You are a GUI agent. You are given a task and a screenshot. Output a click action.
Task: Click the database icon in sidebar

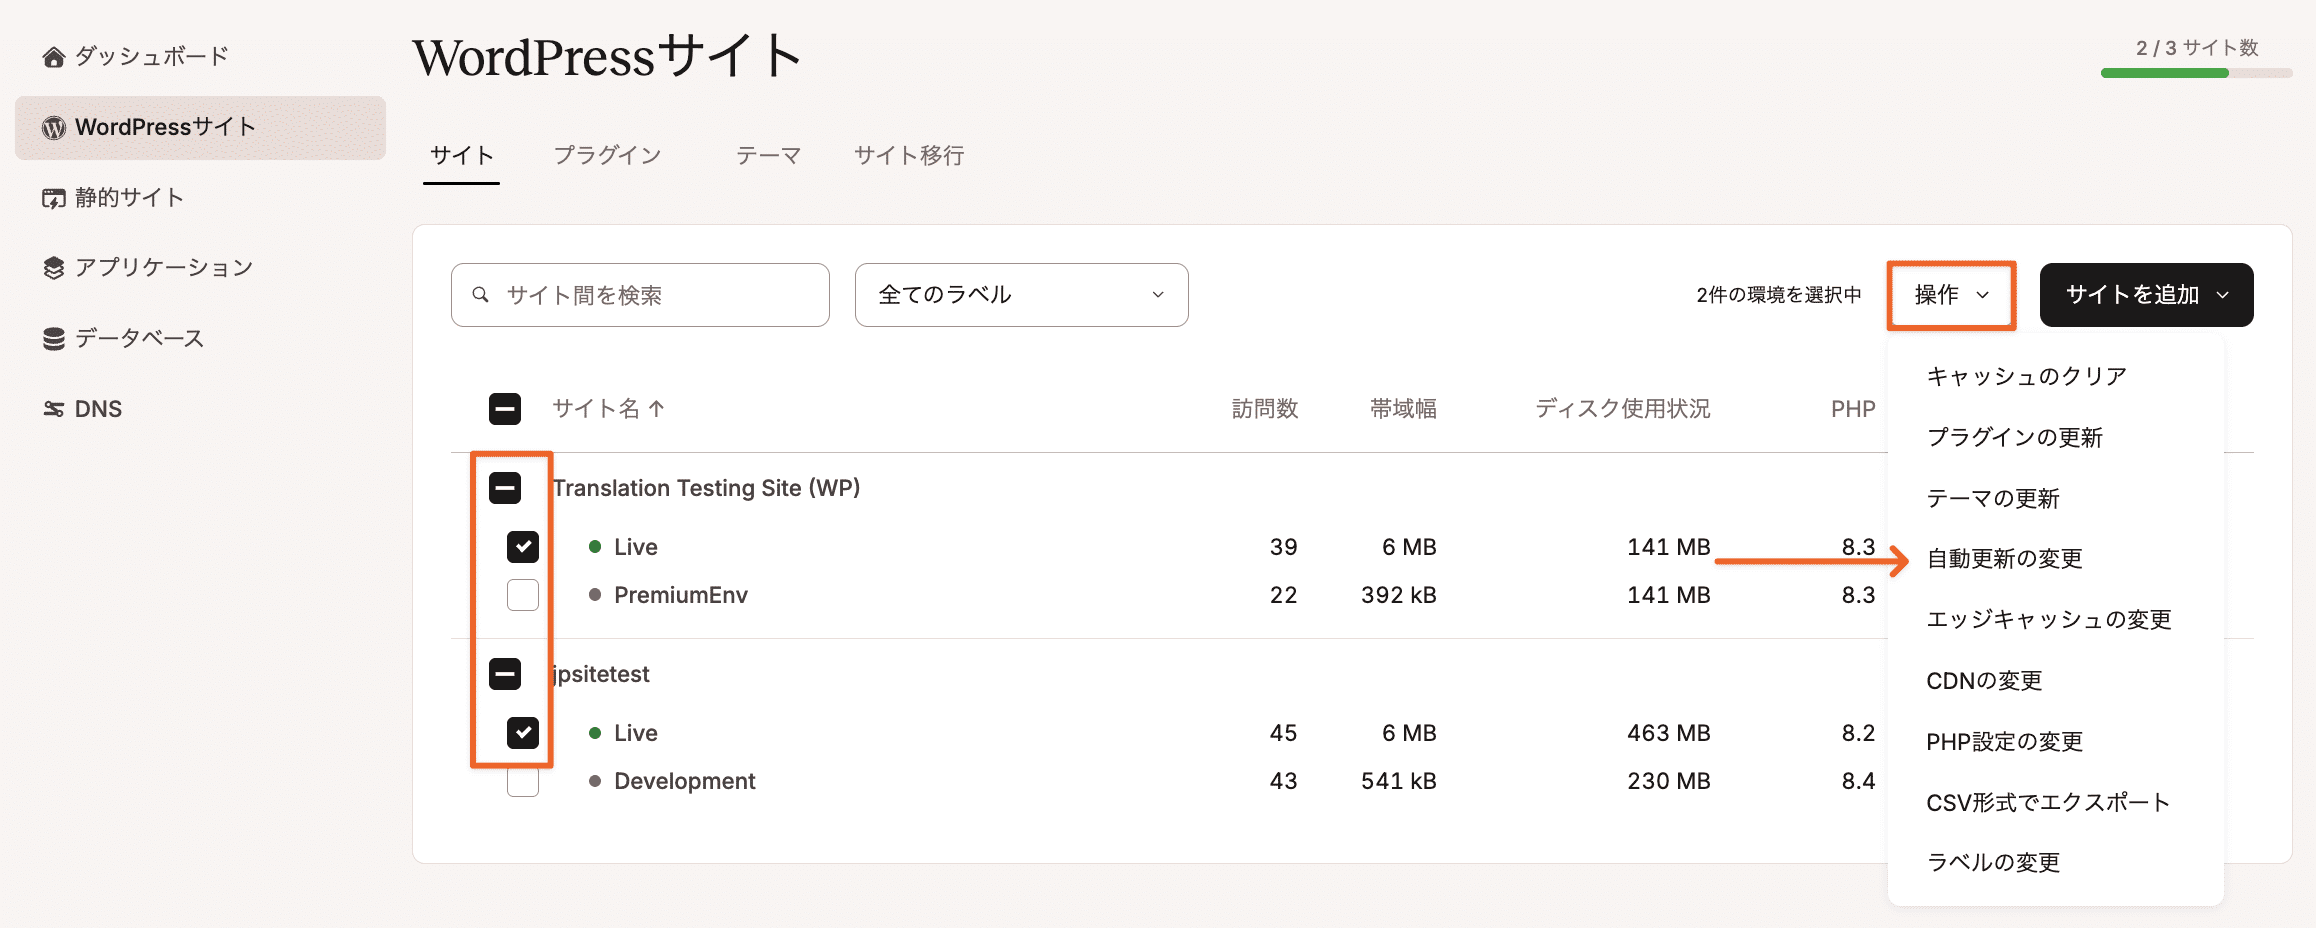[54, 339]
